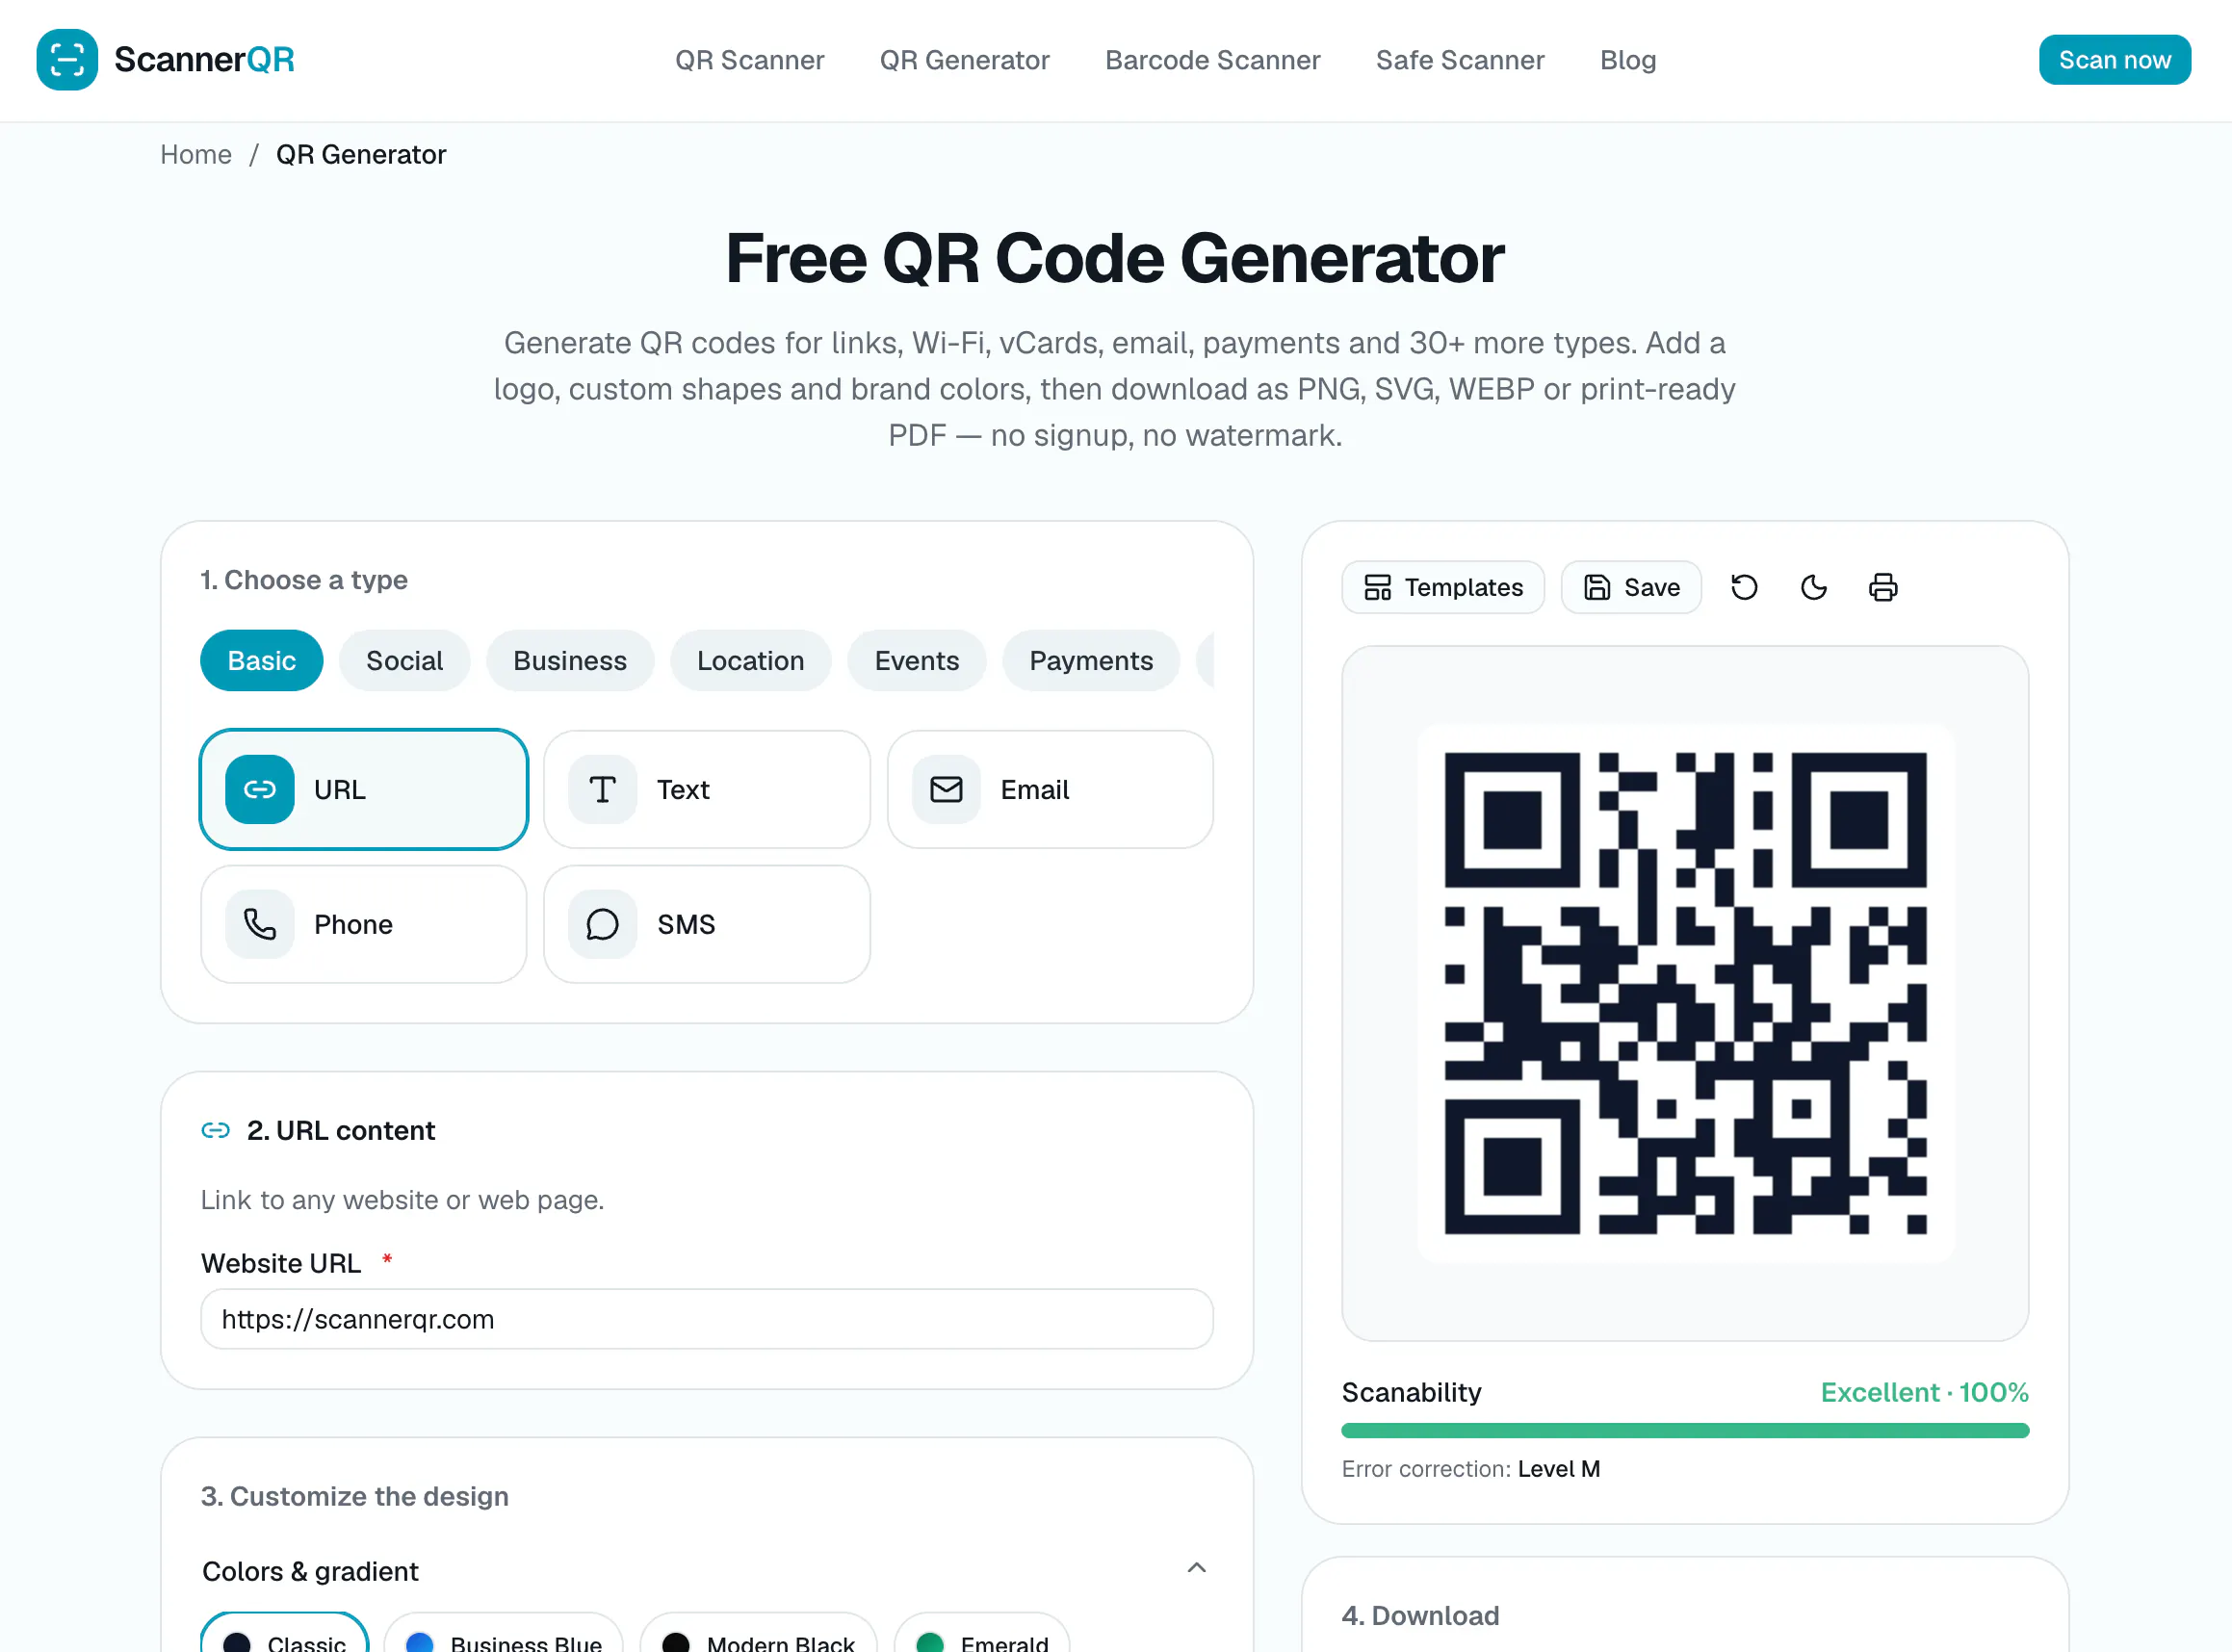Click the T icon on Text card
Screen dimensions: 2232x1652
click(603, 789)
